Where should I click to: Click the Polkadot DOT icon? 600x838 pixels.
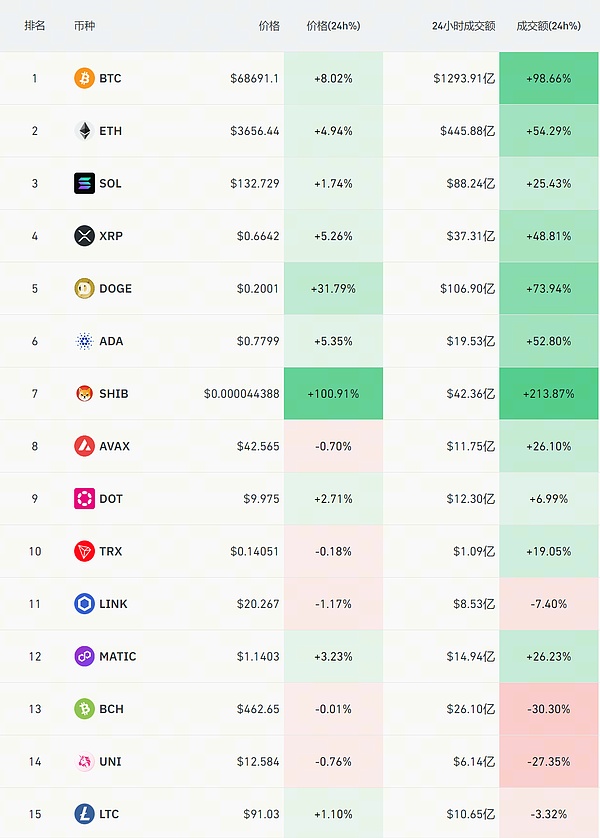[x=85, y=499]
